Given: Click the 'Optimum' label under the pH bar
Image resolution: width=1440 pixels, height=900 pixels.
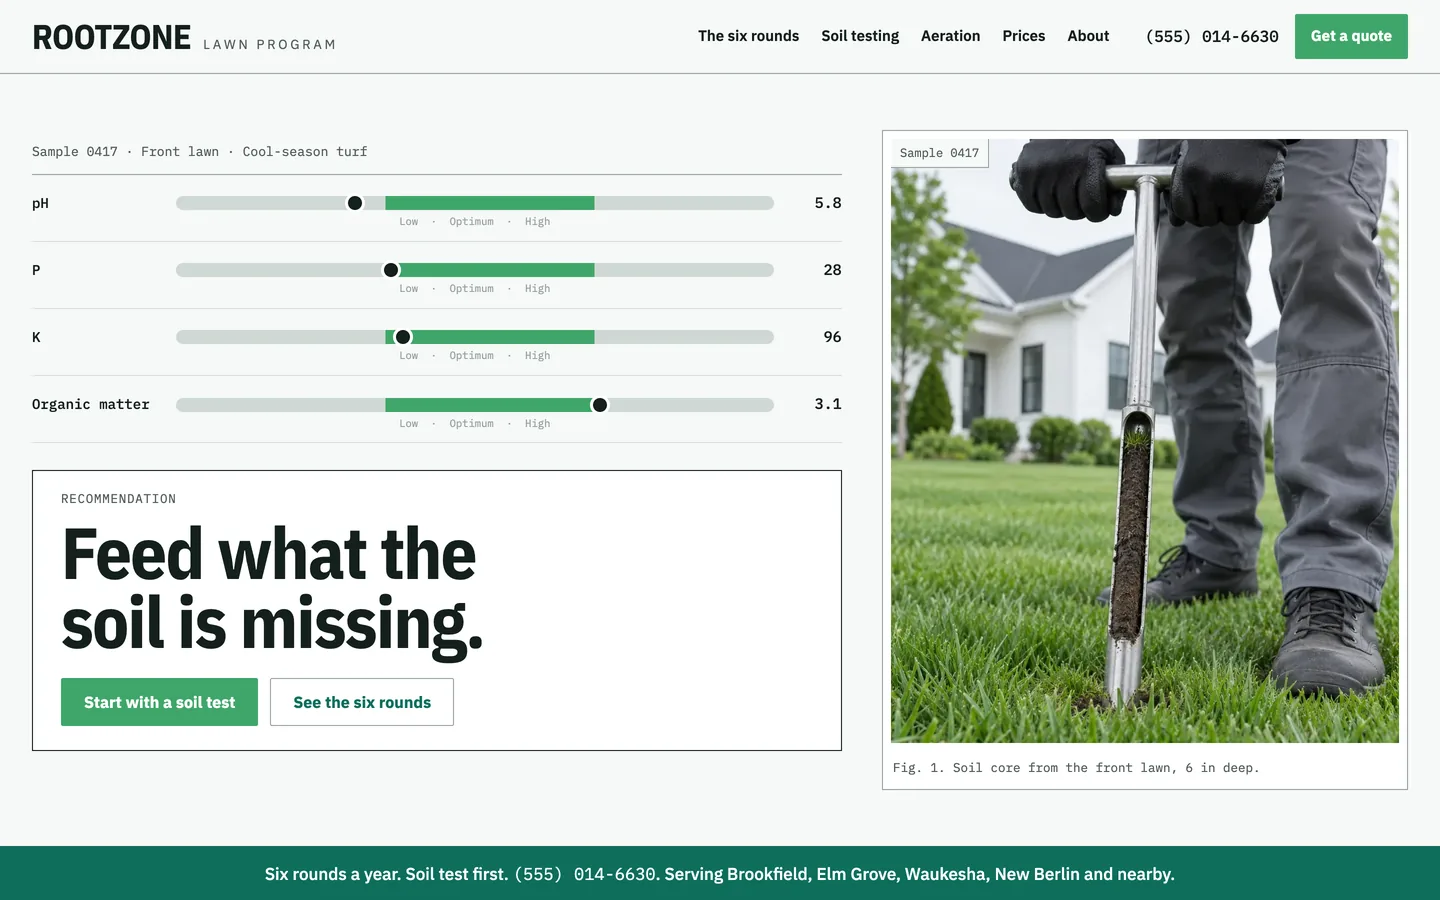Looking at the screenshot, I should coord(471,222).
